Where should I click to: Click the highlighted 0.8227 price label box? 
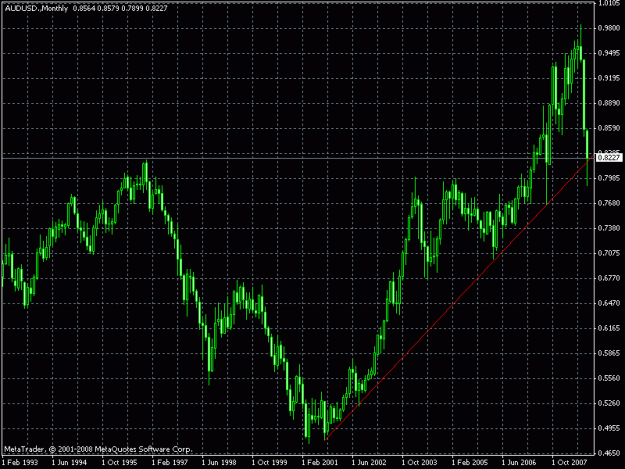[x=609, y=158]
